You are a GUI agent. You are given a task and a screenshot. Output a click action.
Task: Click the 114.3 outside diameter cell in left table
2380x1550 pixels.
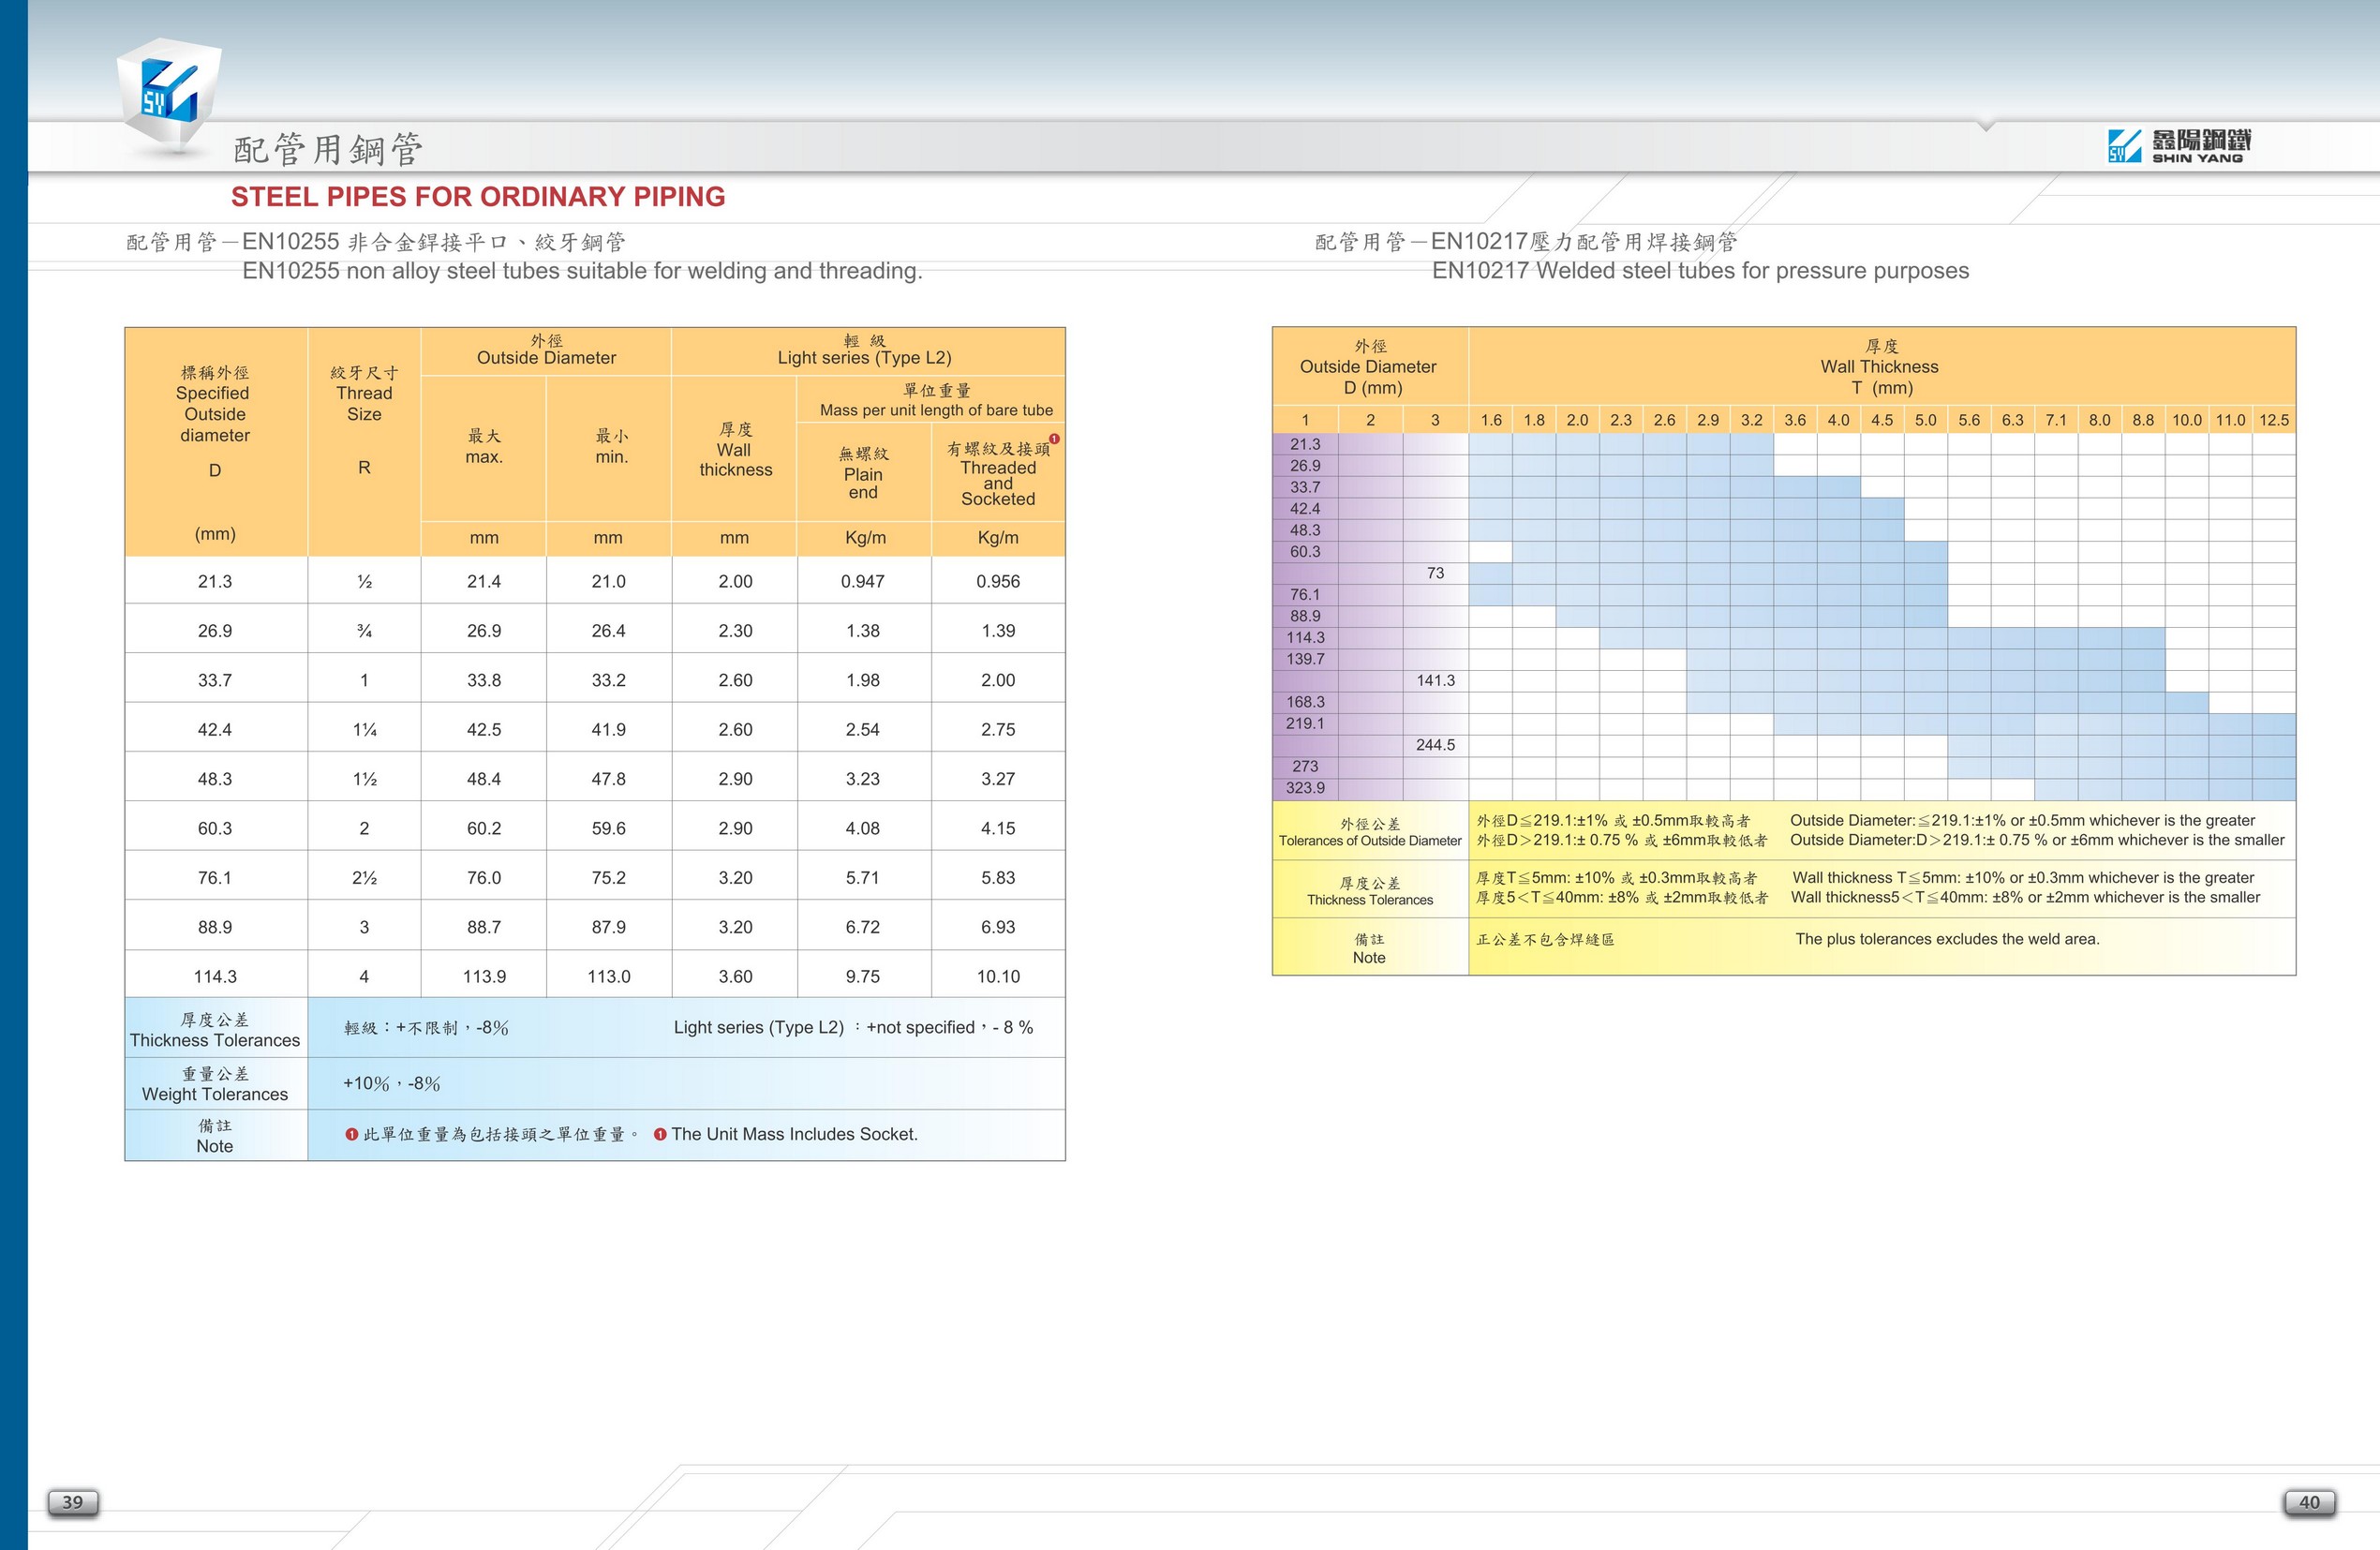click(x=215, y=976)
